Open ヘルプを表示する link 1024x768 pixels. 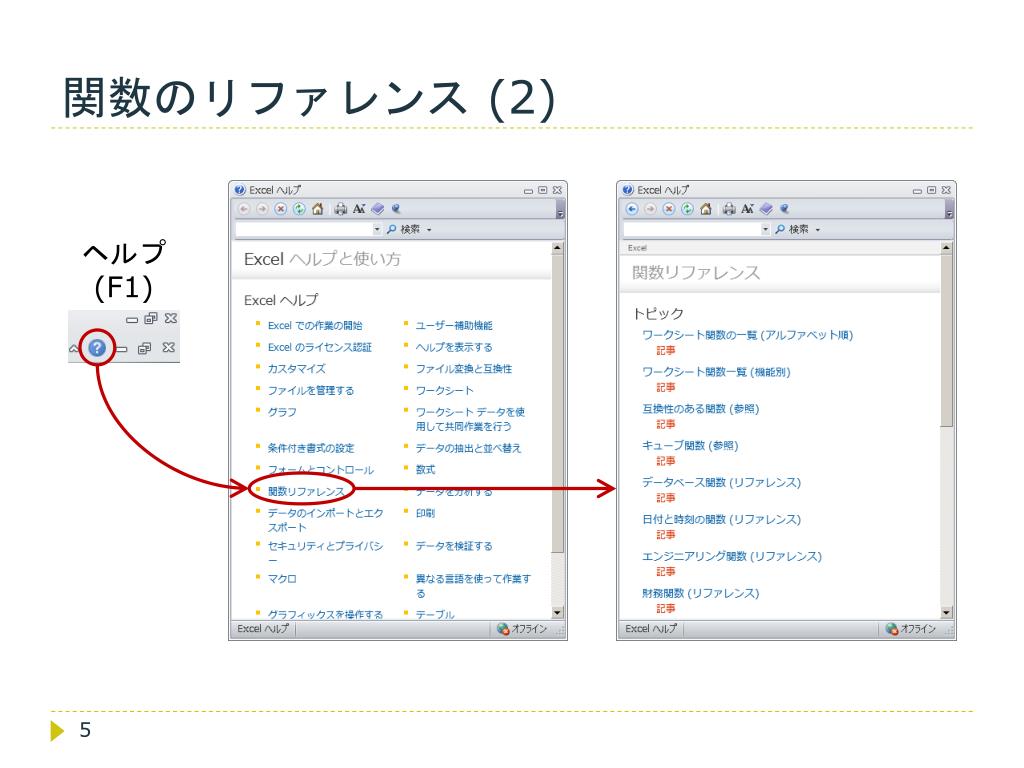pyautogui.click(x=454, y=347)
